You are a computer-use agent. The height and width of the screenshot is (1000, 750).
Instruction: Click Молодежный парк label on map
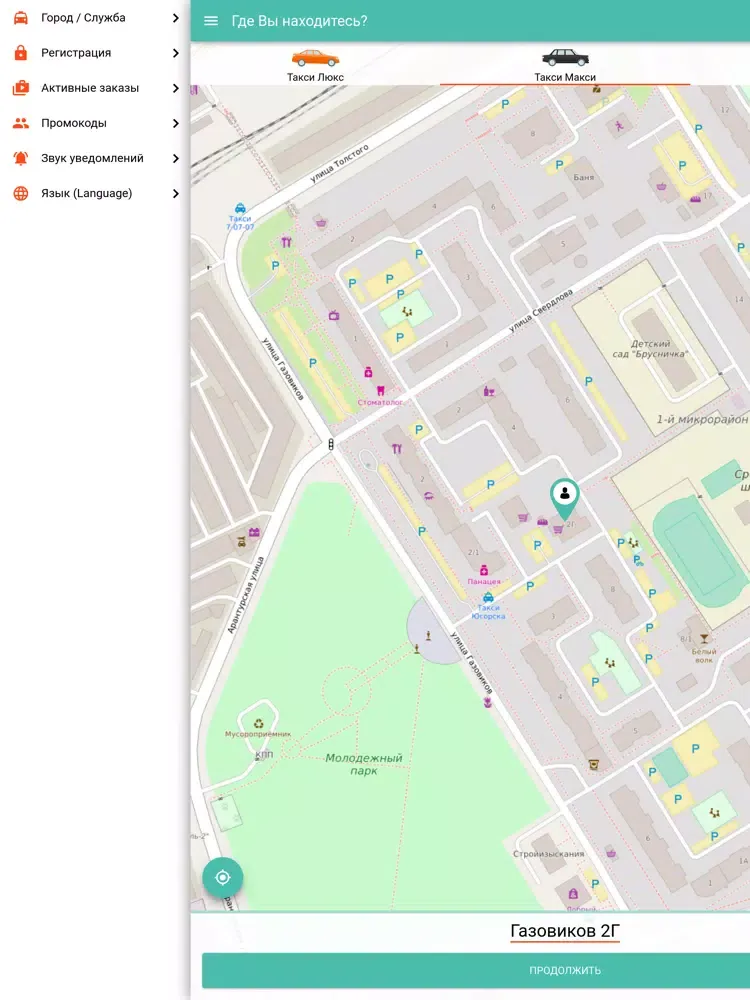(x=364, y=764)
